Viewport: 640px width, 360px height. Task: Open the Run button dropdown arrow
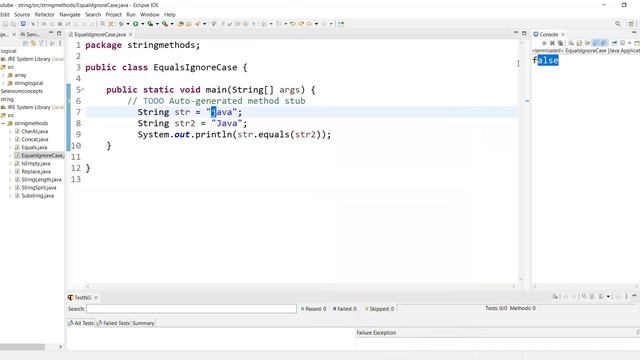pyautogui.click(x=142, y=24)
